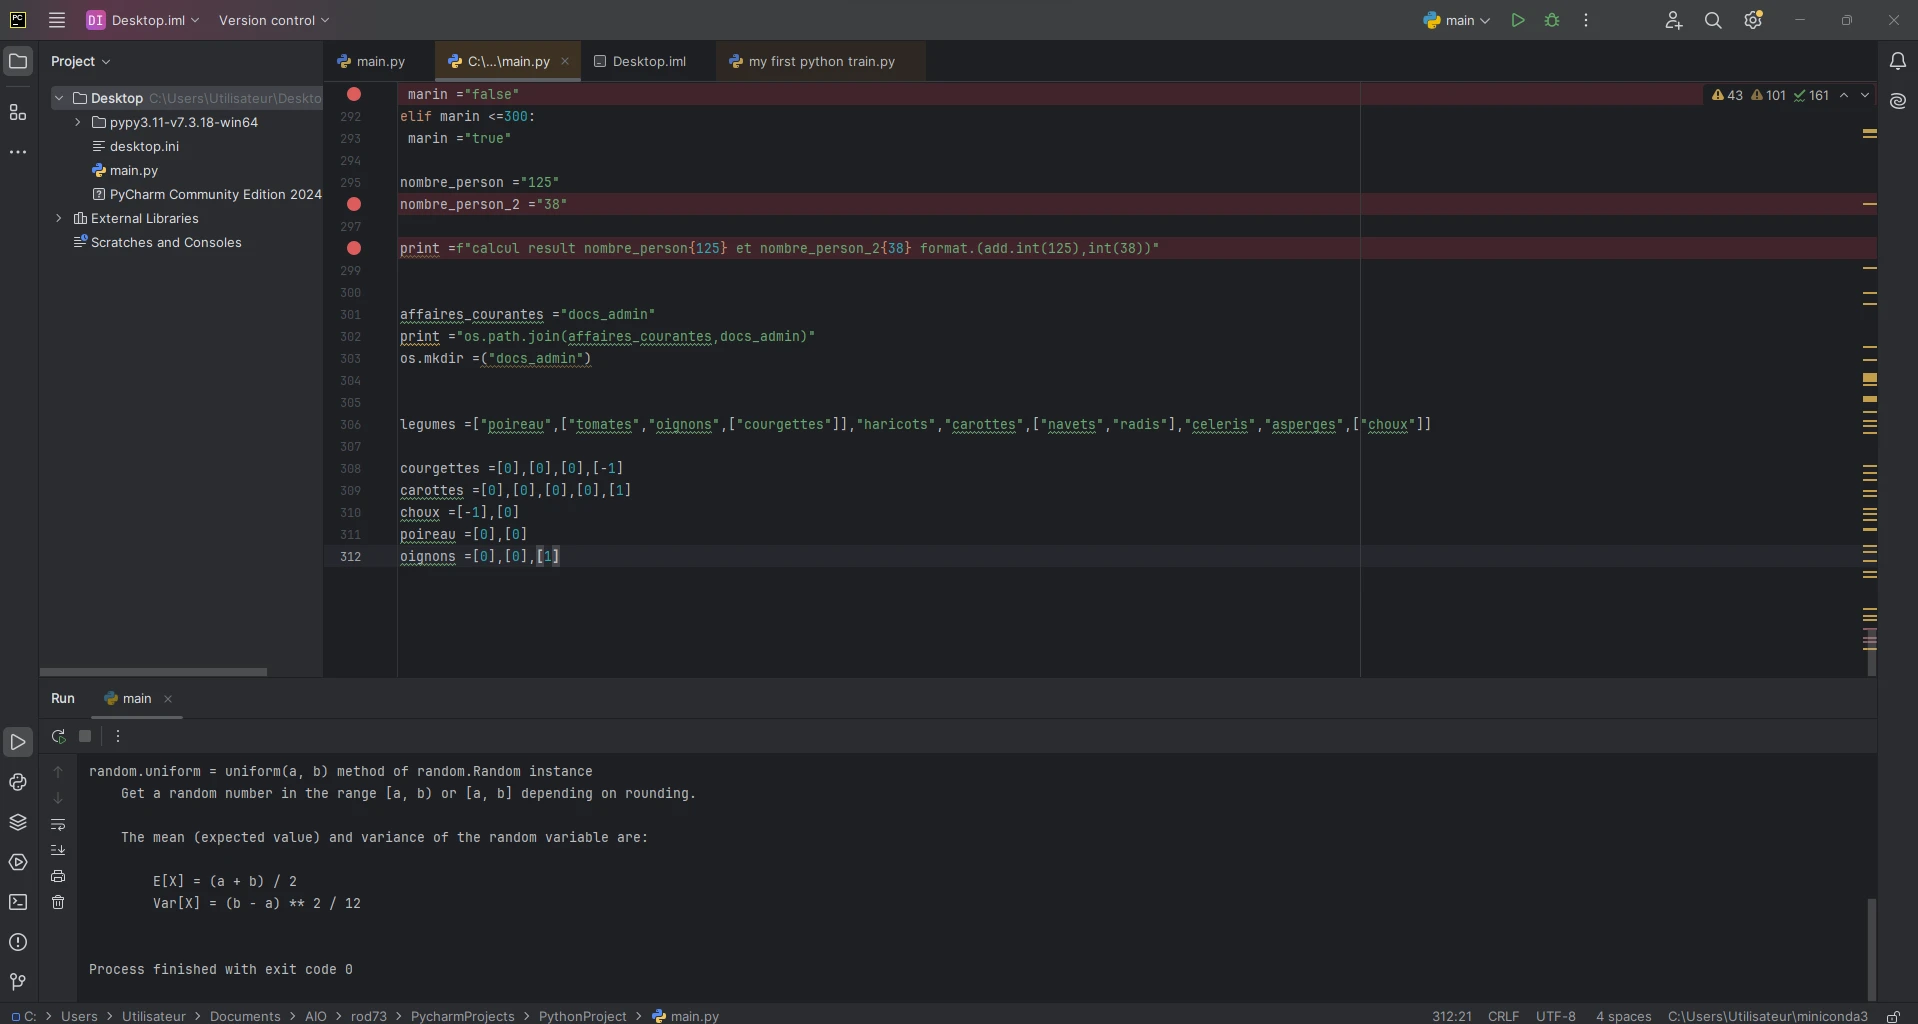Image resolution: width=1918 pixels, height=1024 pixels.
Task: Click the Version control menu button
Action: click(x=273, y=20)
